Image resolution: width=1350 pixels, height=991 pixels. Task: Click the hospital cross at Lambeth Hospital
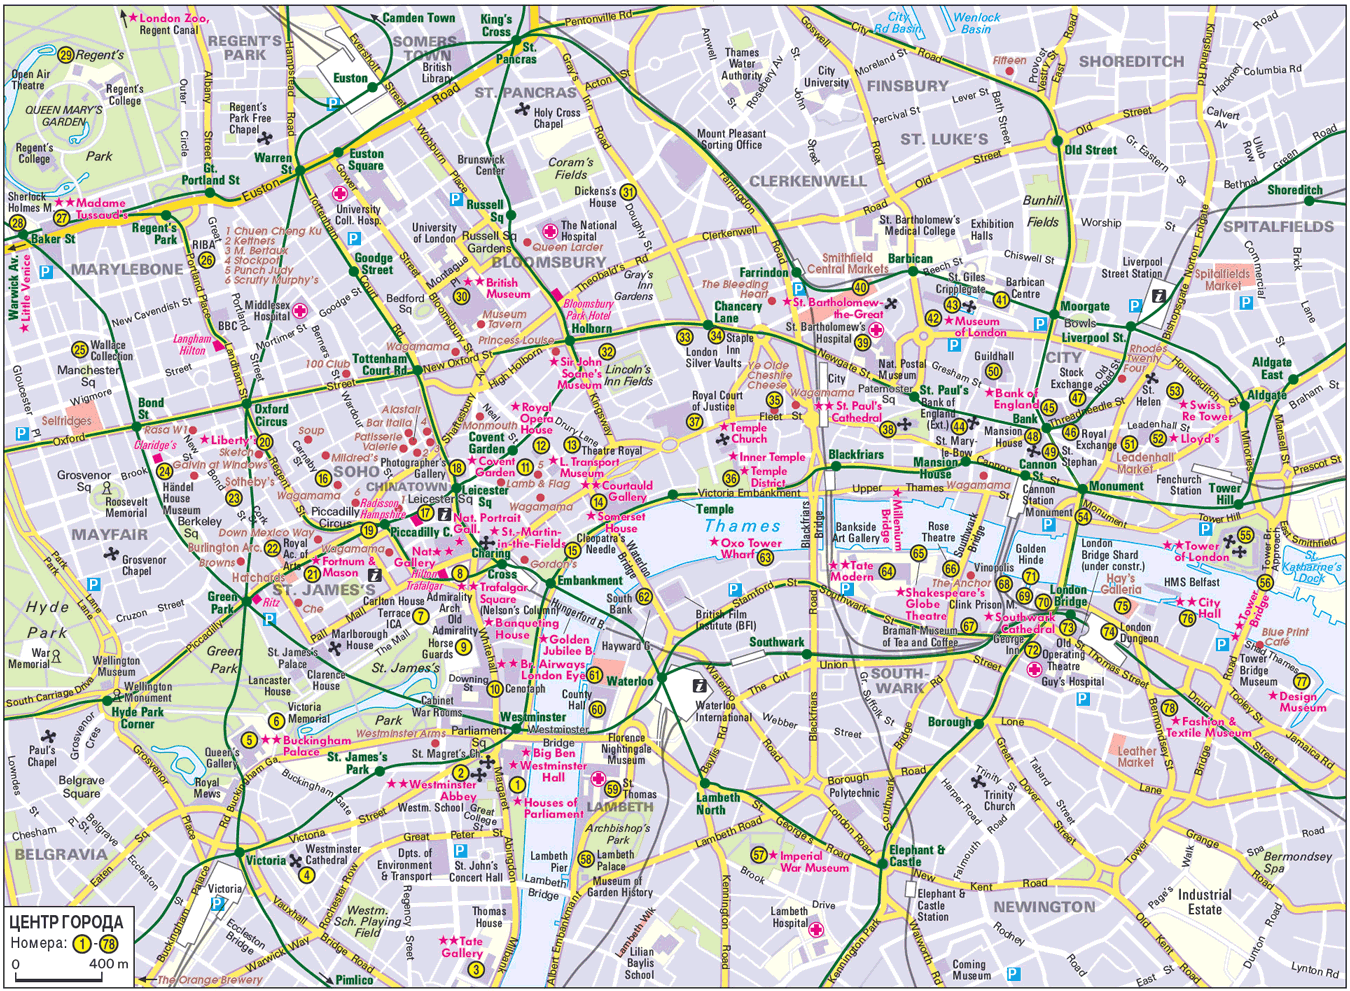click(817, 931)
